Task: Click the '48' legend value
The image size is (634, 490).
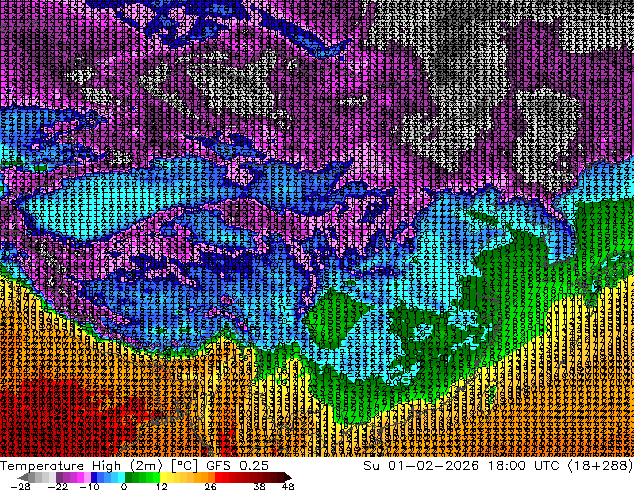Action: [x=288, y=486]
